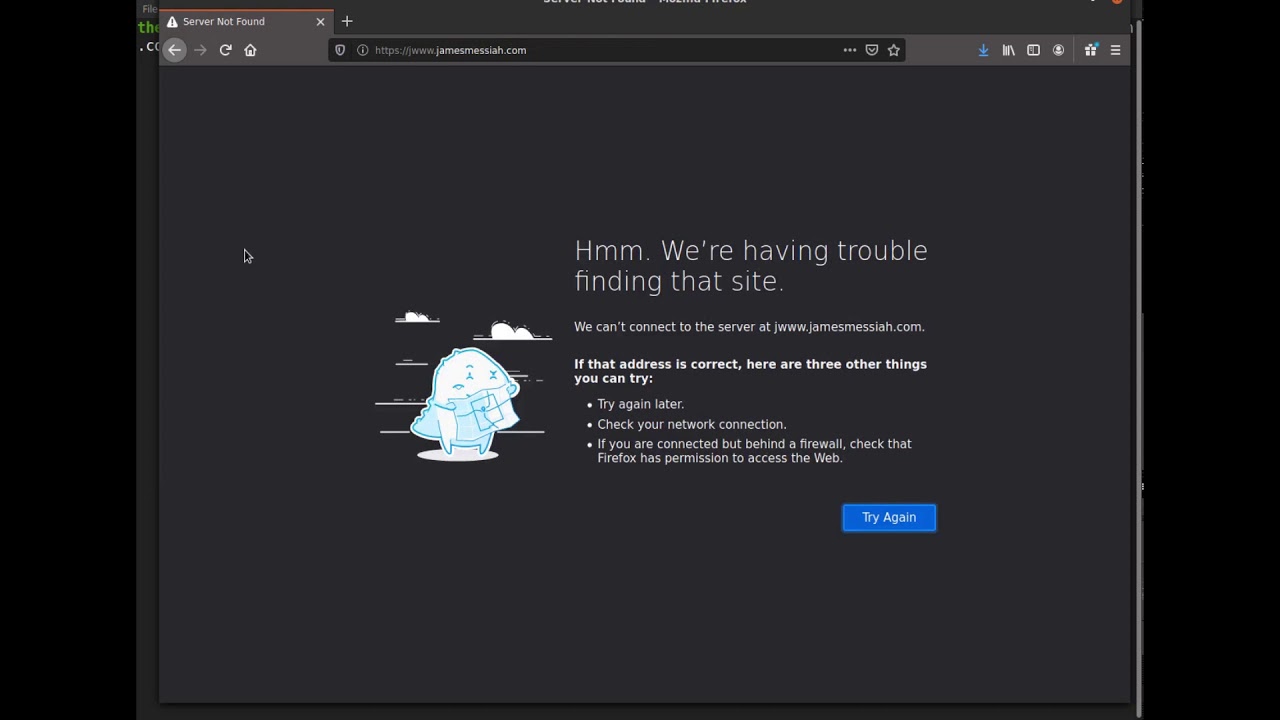
Task: Click the Try Again button
Action: point(889,517)
